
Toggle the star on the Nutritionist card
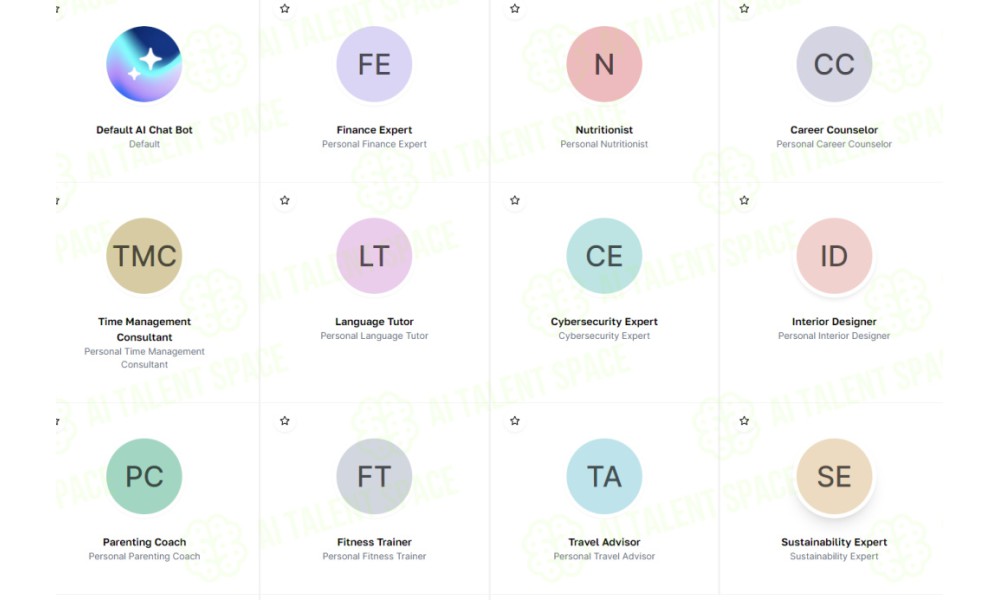click(x=515, y=9)
